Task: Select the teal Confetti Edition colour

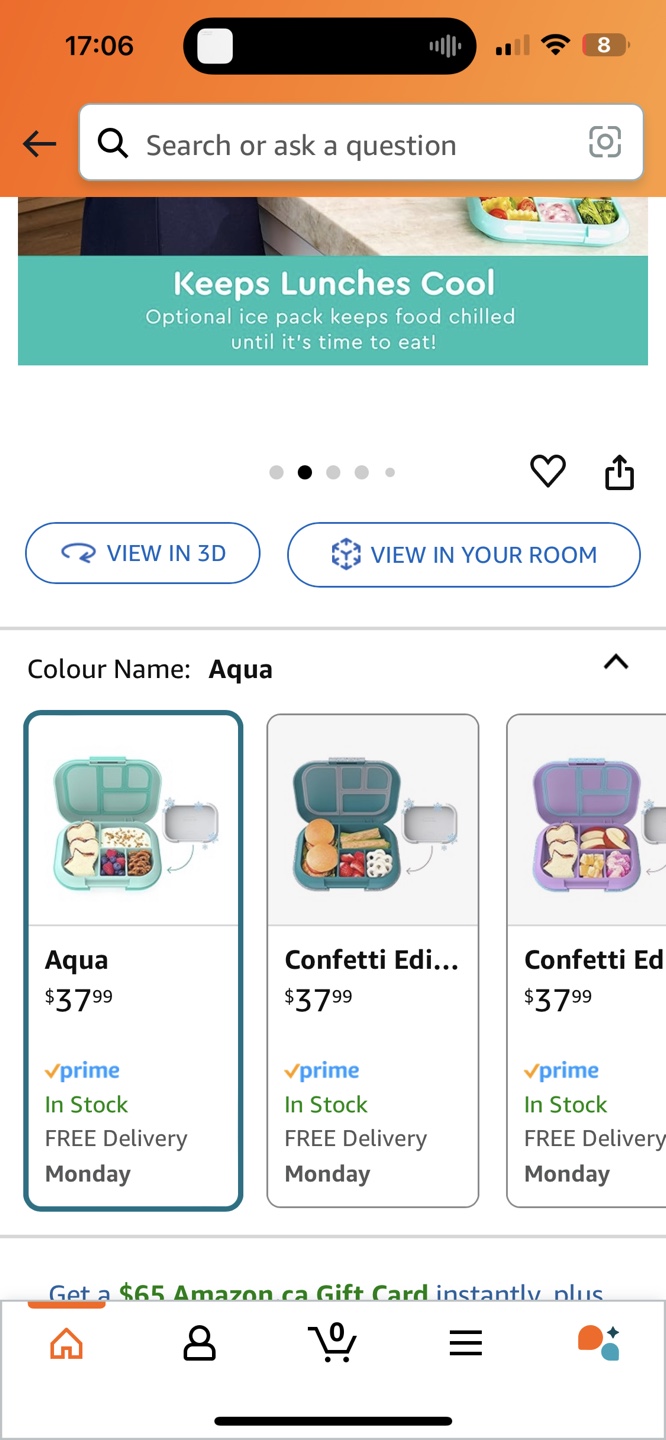Action: pos(373,960)
